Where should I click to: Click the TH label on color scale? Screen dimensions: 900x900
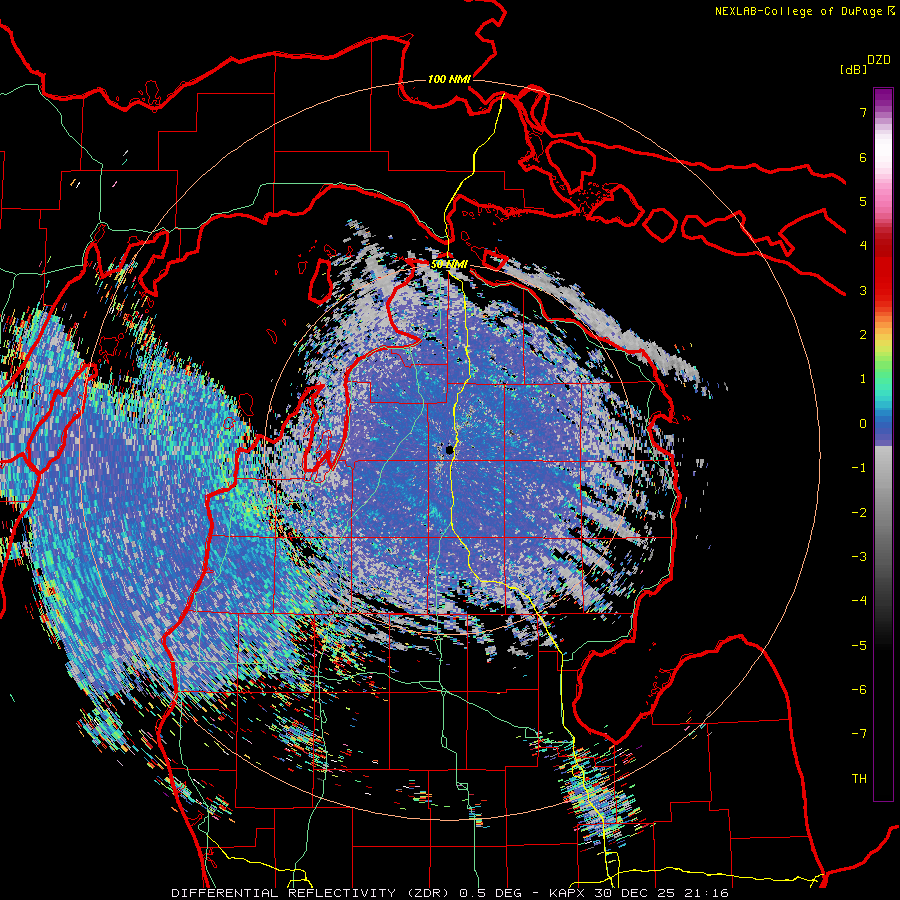859,779
